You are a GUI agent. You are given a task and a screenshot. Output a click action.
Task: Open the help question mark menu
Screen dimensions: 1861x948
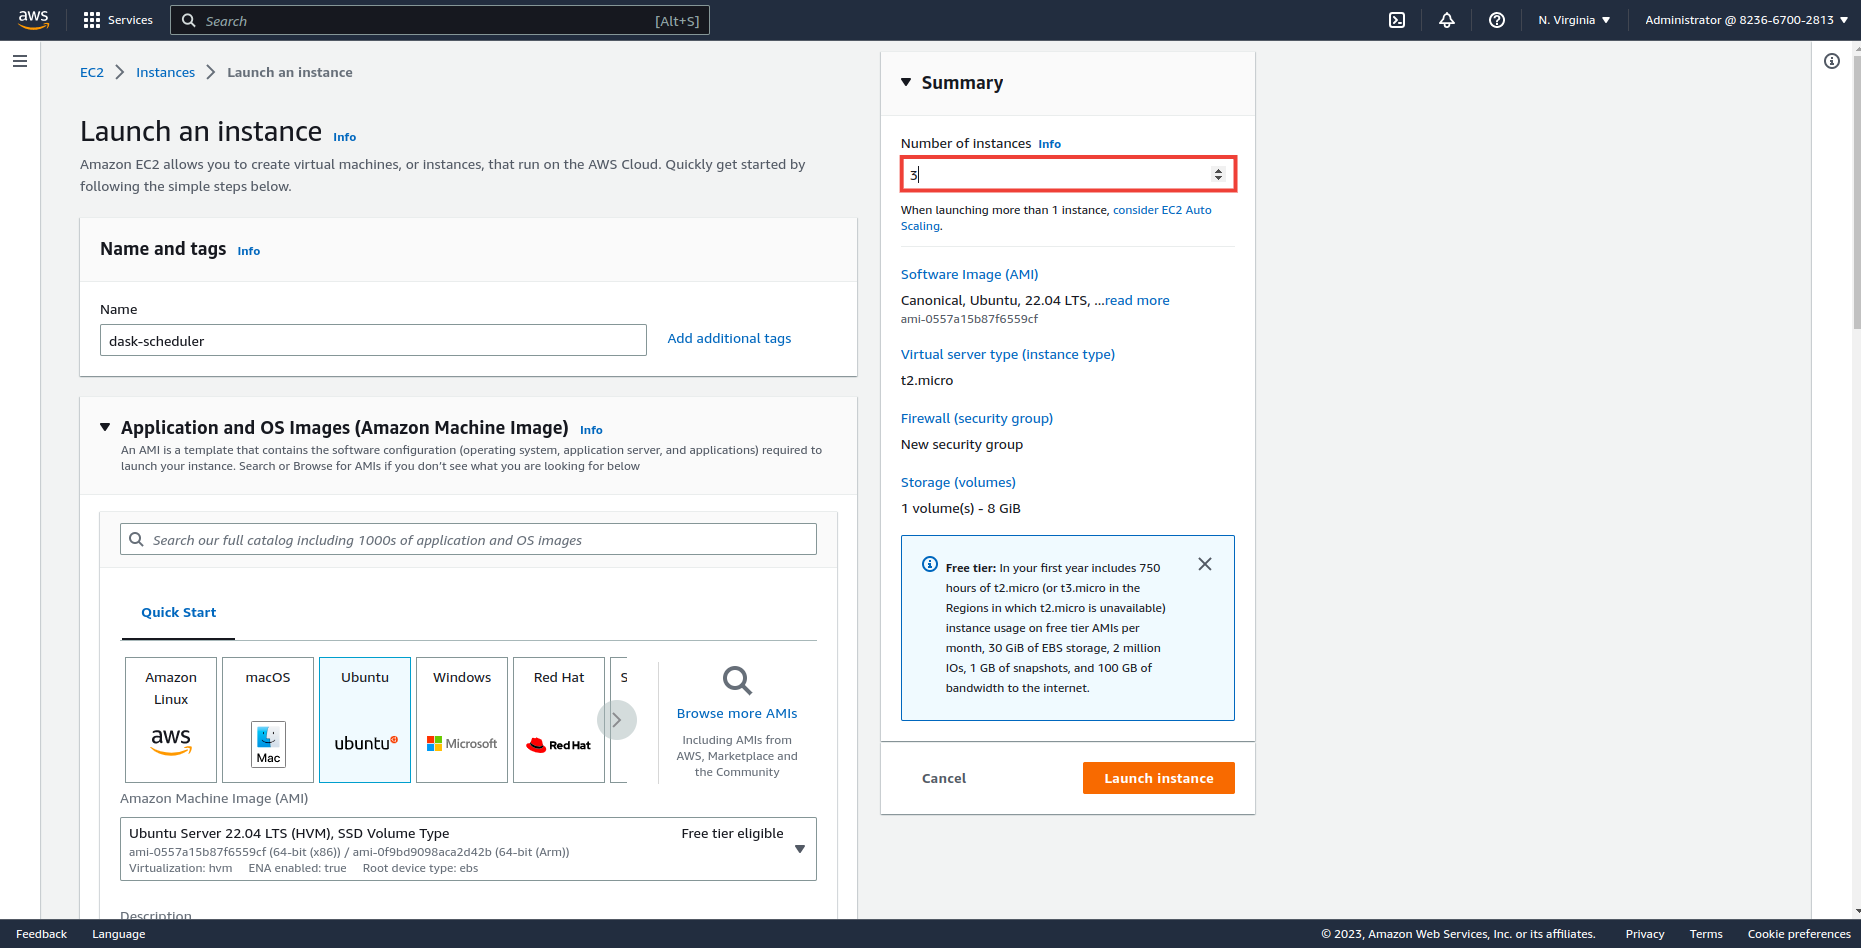1497,20
